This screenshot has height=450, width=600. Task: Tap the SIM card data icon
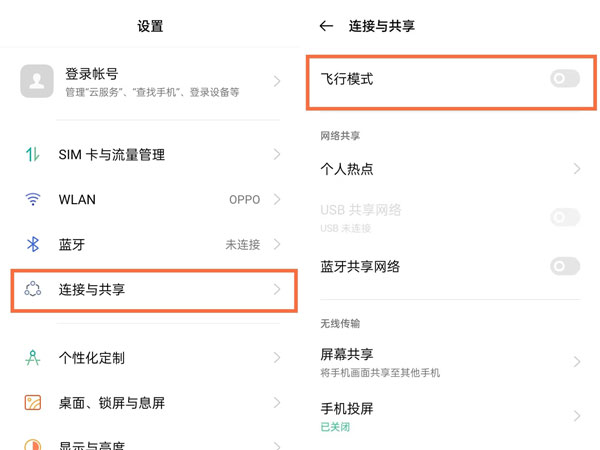pyautogui.click(x=33, y=155)
